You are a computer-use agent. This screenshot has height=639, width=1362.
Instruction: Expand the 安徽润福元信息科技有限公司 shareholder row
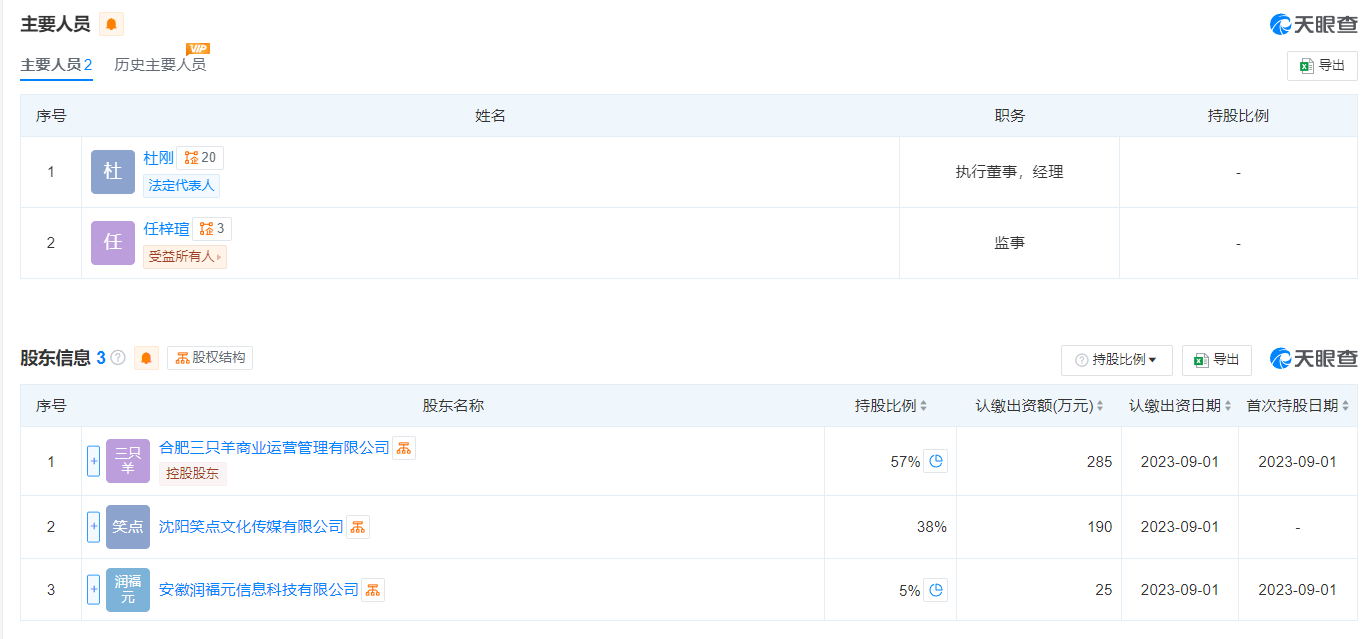pos(94,590)
